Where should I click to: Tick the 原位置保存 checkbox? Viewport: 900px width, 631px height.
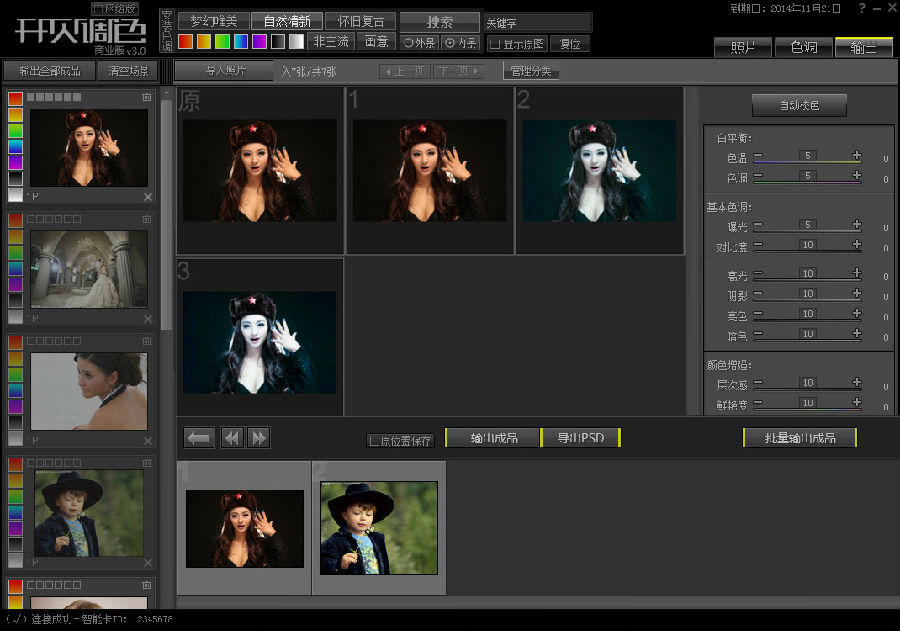[x=374, y=440]
